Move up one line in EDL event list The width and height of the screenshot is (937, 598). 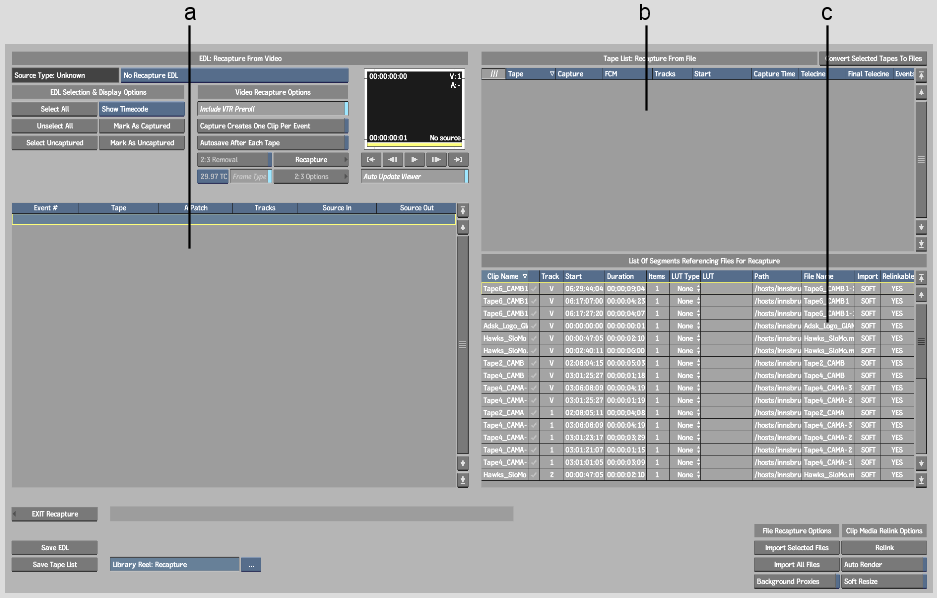click(463, 228)
